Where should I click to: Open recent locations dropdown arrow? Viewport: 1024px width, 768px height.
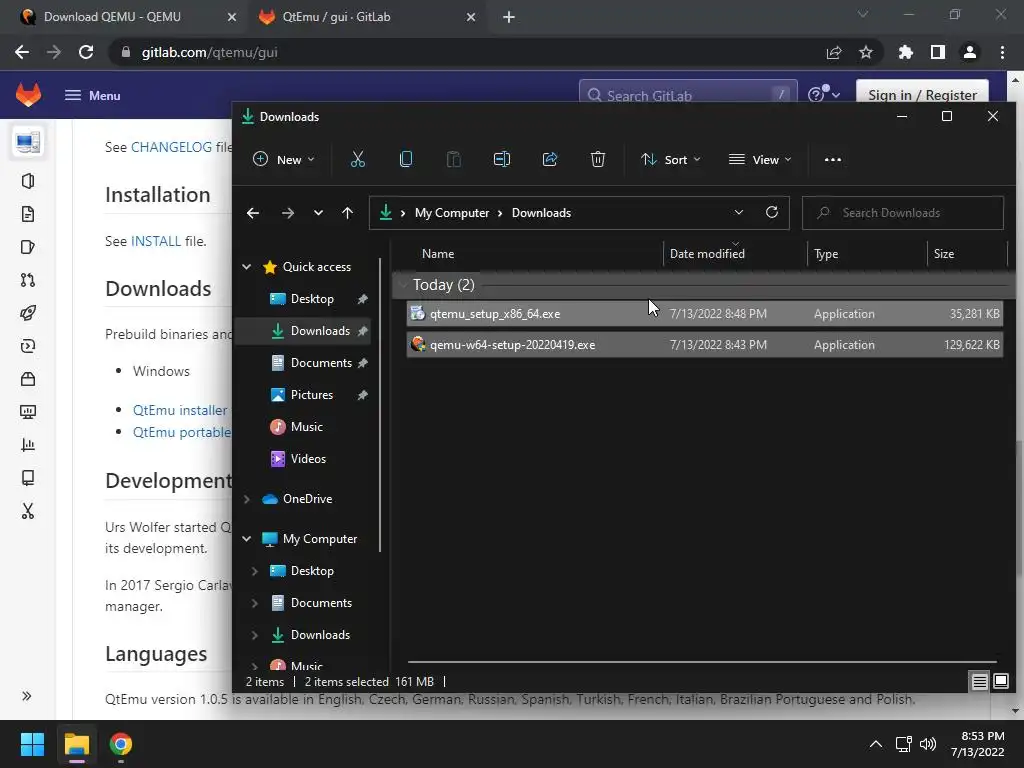tap(318, 213)
